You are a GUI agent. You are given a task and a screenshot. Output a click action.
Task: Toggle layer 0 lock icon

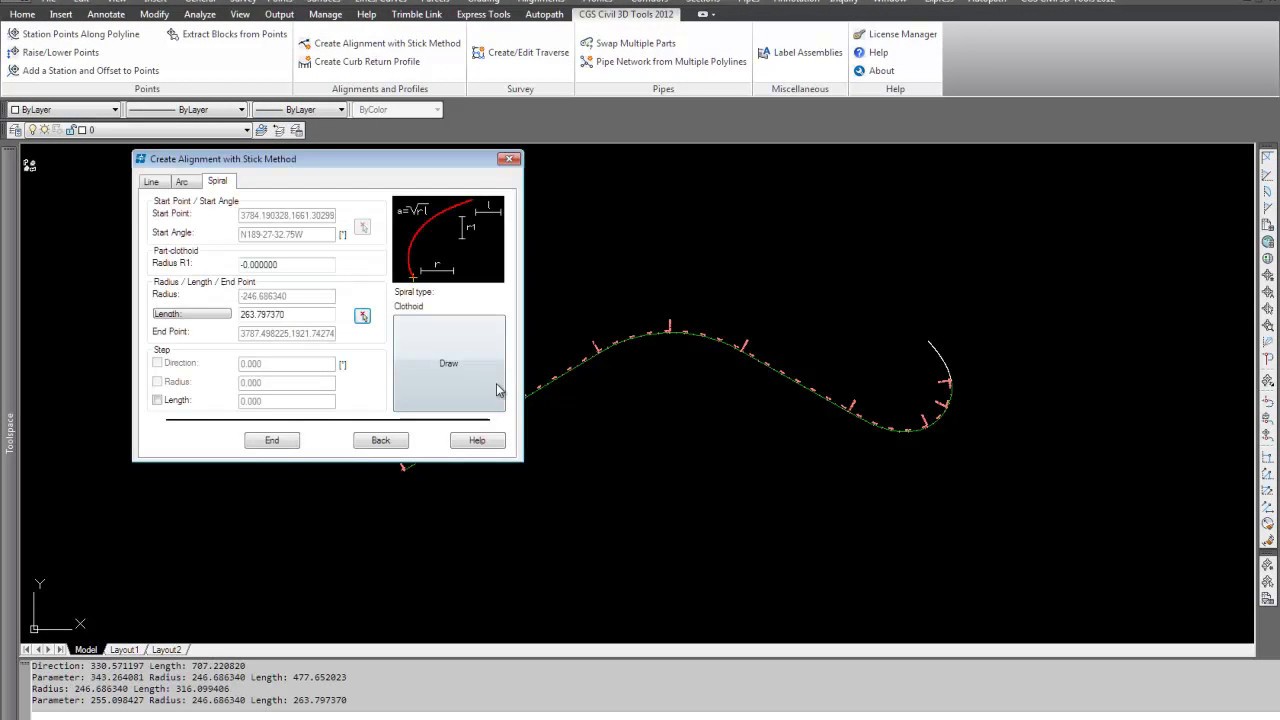coord(70,130)
